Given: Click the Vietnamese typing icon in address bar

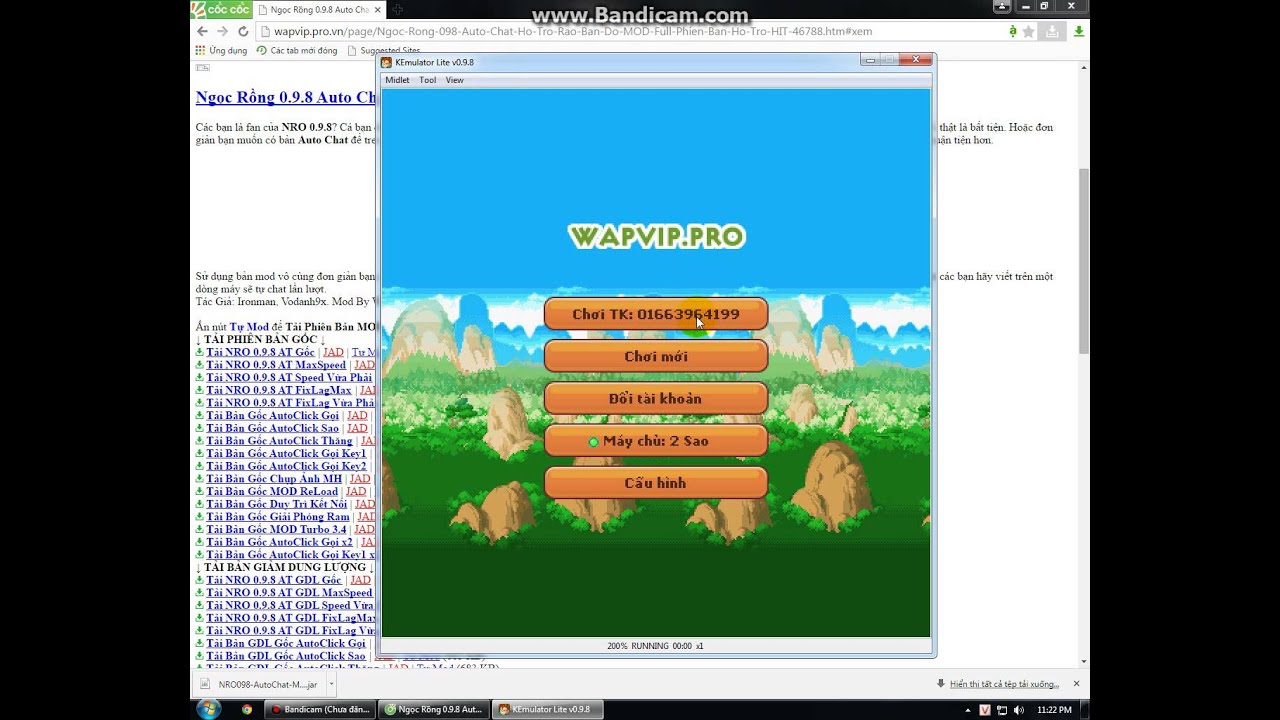Looking at the screenshot, I should point(1013,32).
